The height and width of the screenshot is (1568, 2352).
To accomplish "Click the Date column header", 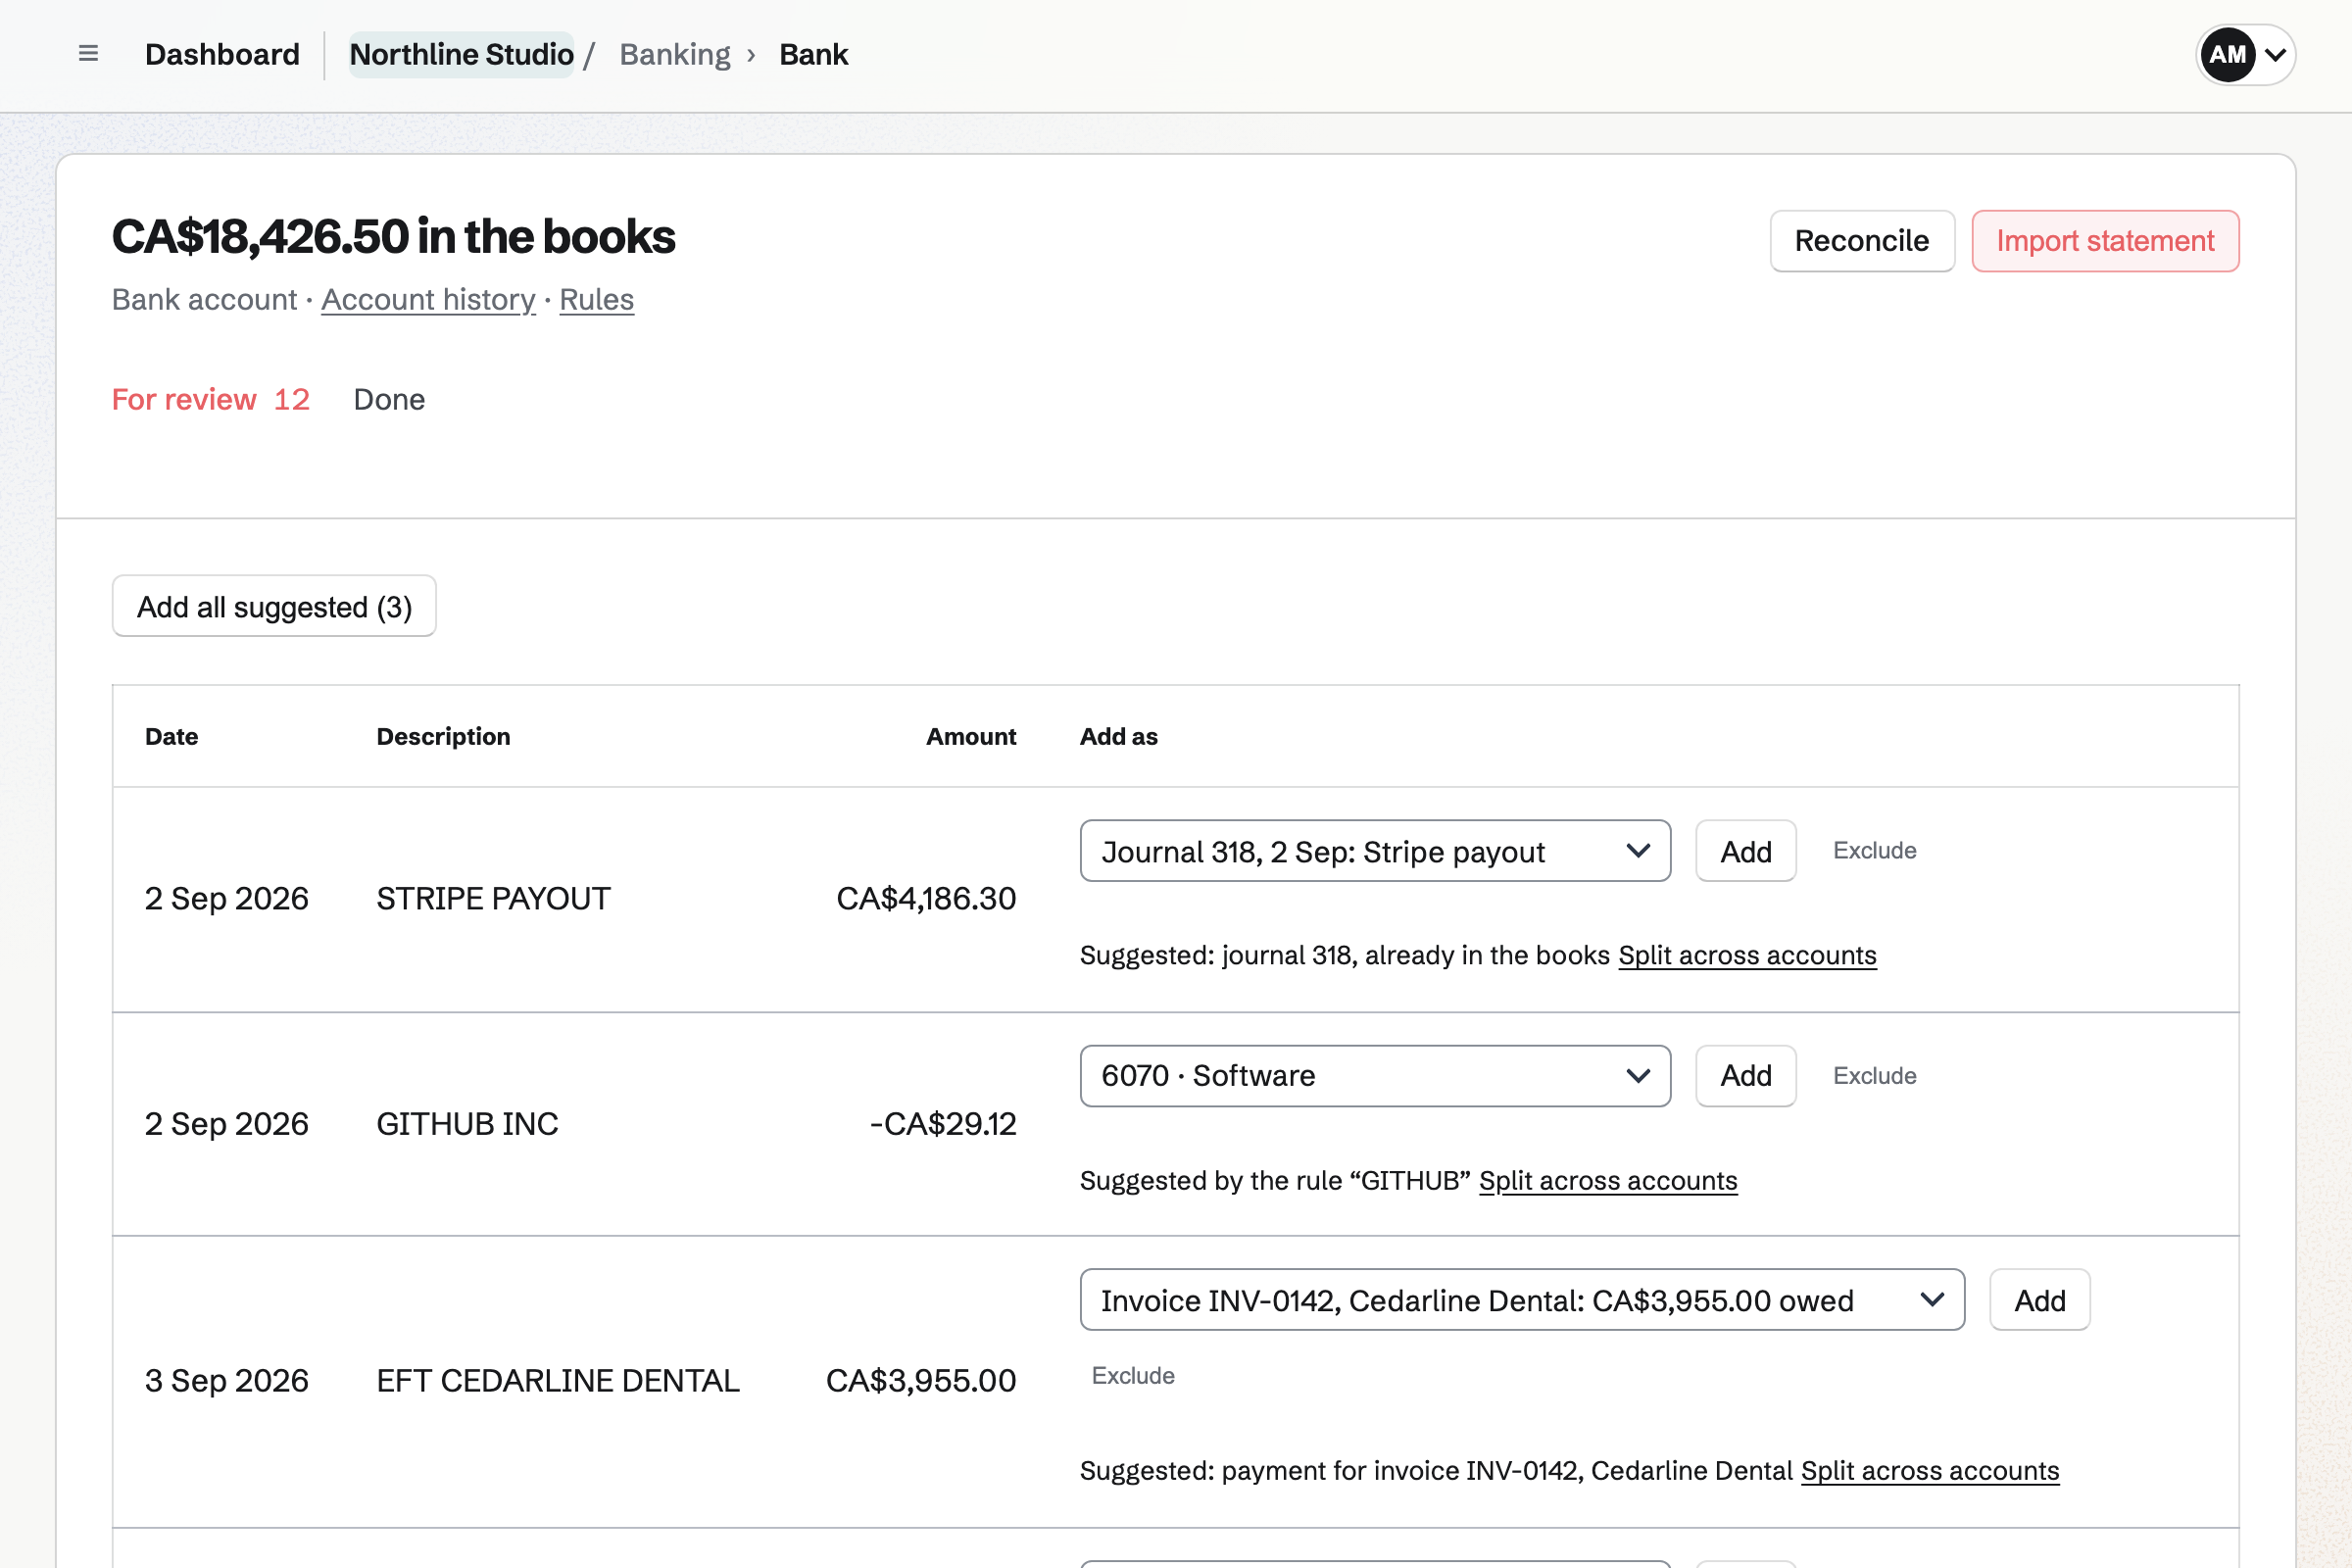I will click(171, 736).
